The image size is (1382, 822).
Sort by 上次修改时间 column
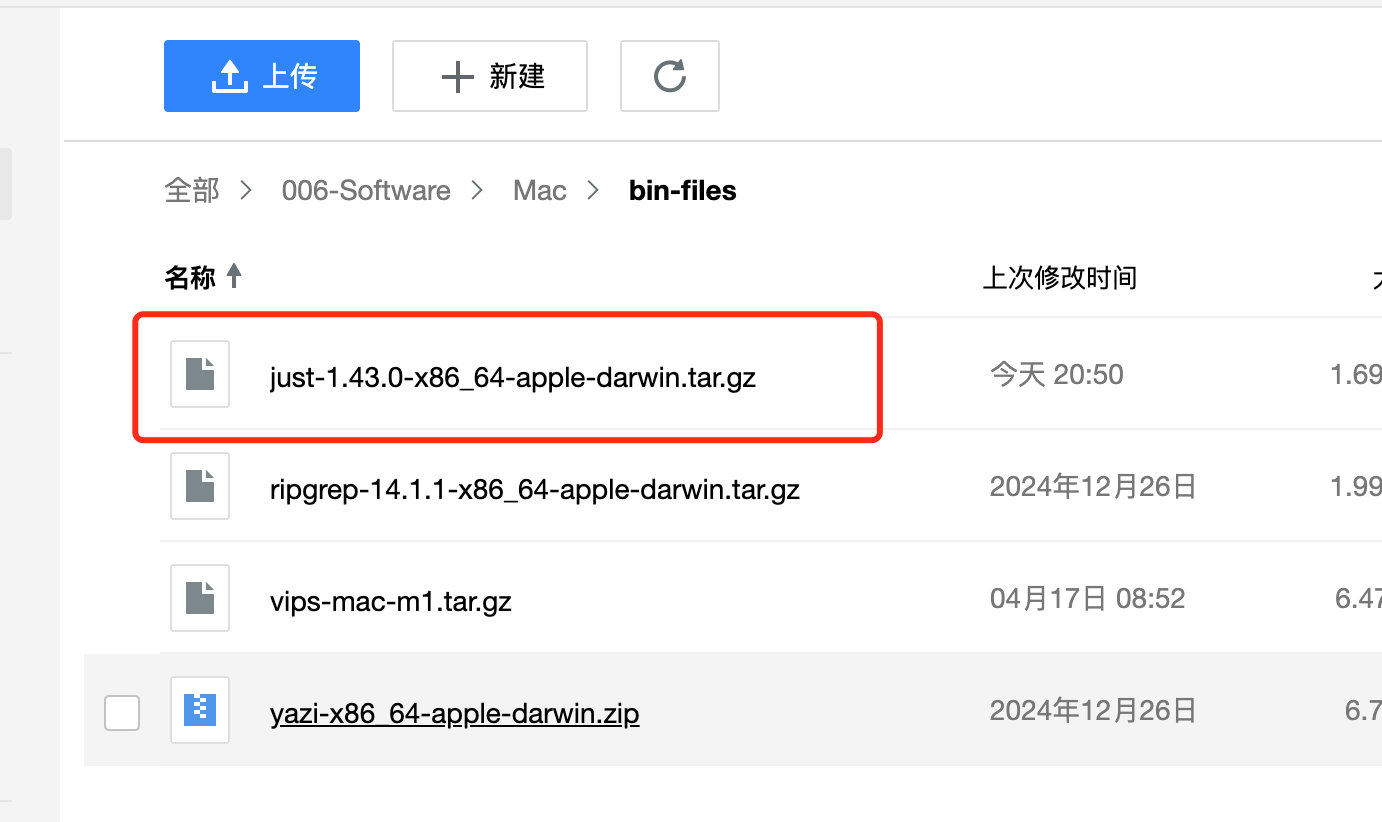[x=1059, y=277]
